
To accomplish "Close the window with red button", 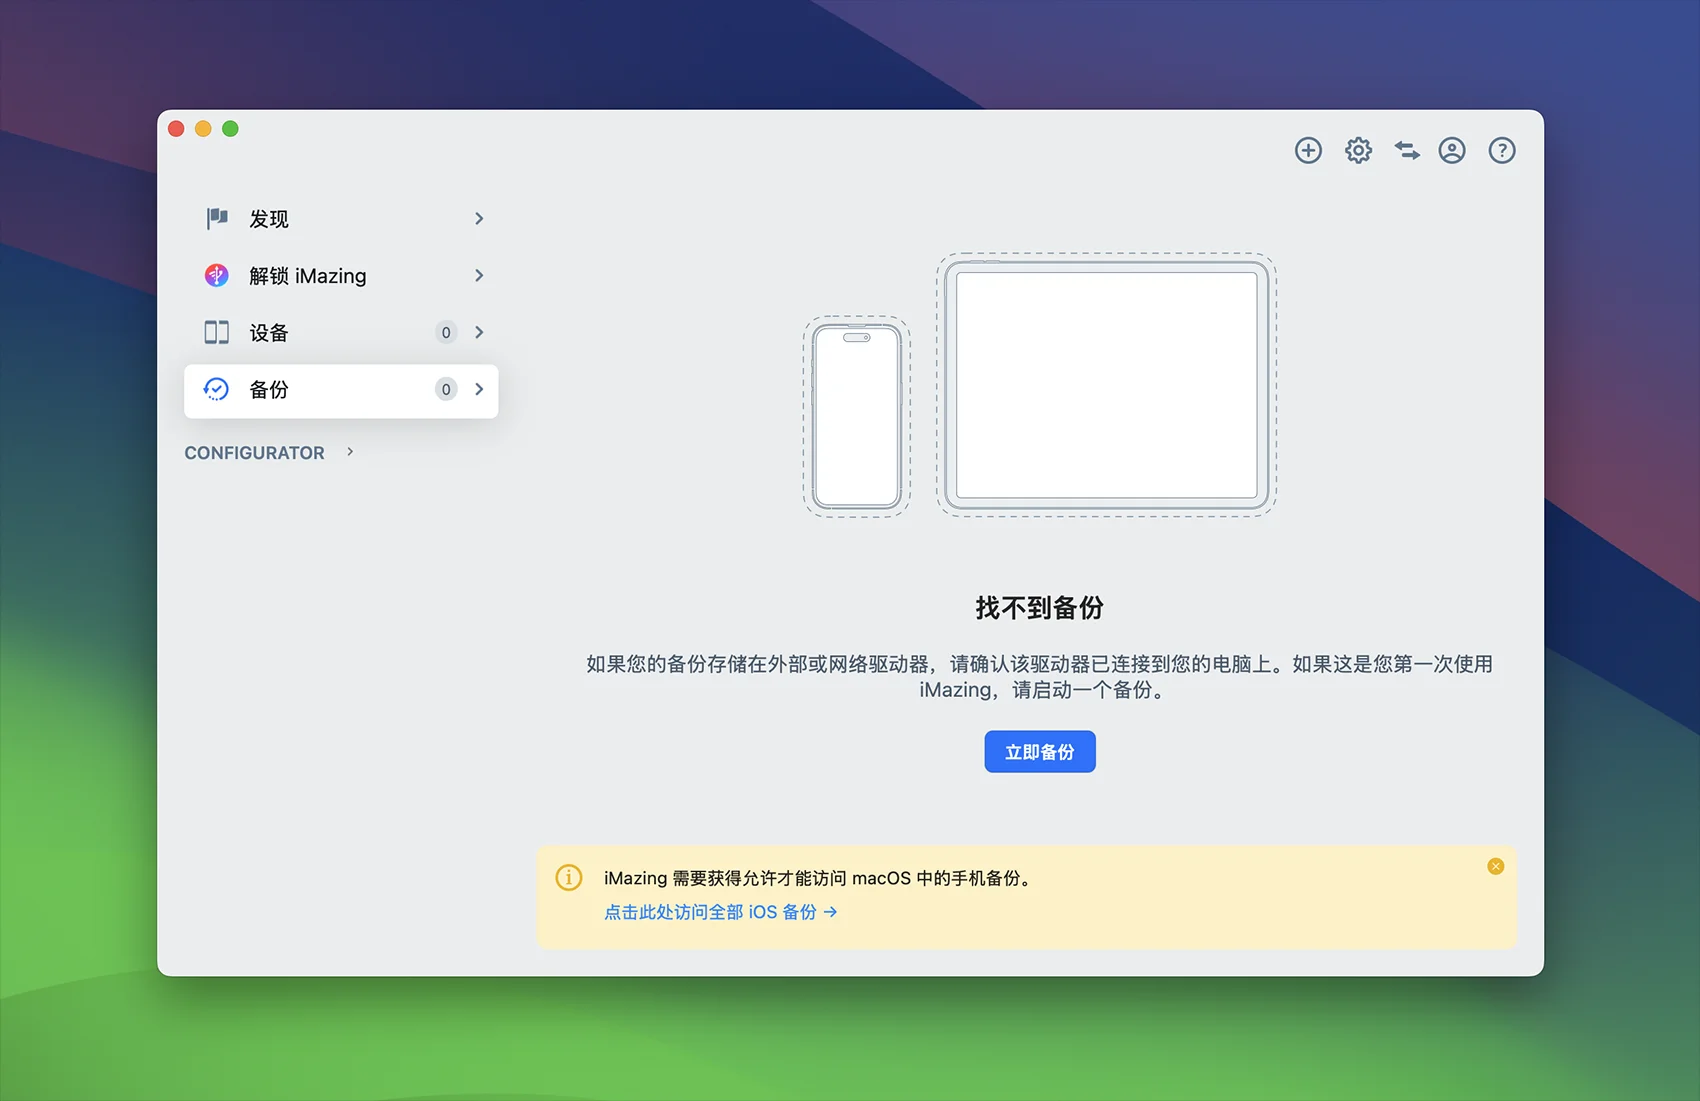I will (x=176, y=129).
